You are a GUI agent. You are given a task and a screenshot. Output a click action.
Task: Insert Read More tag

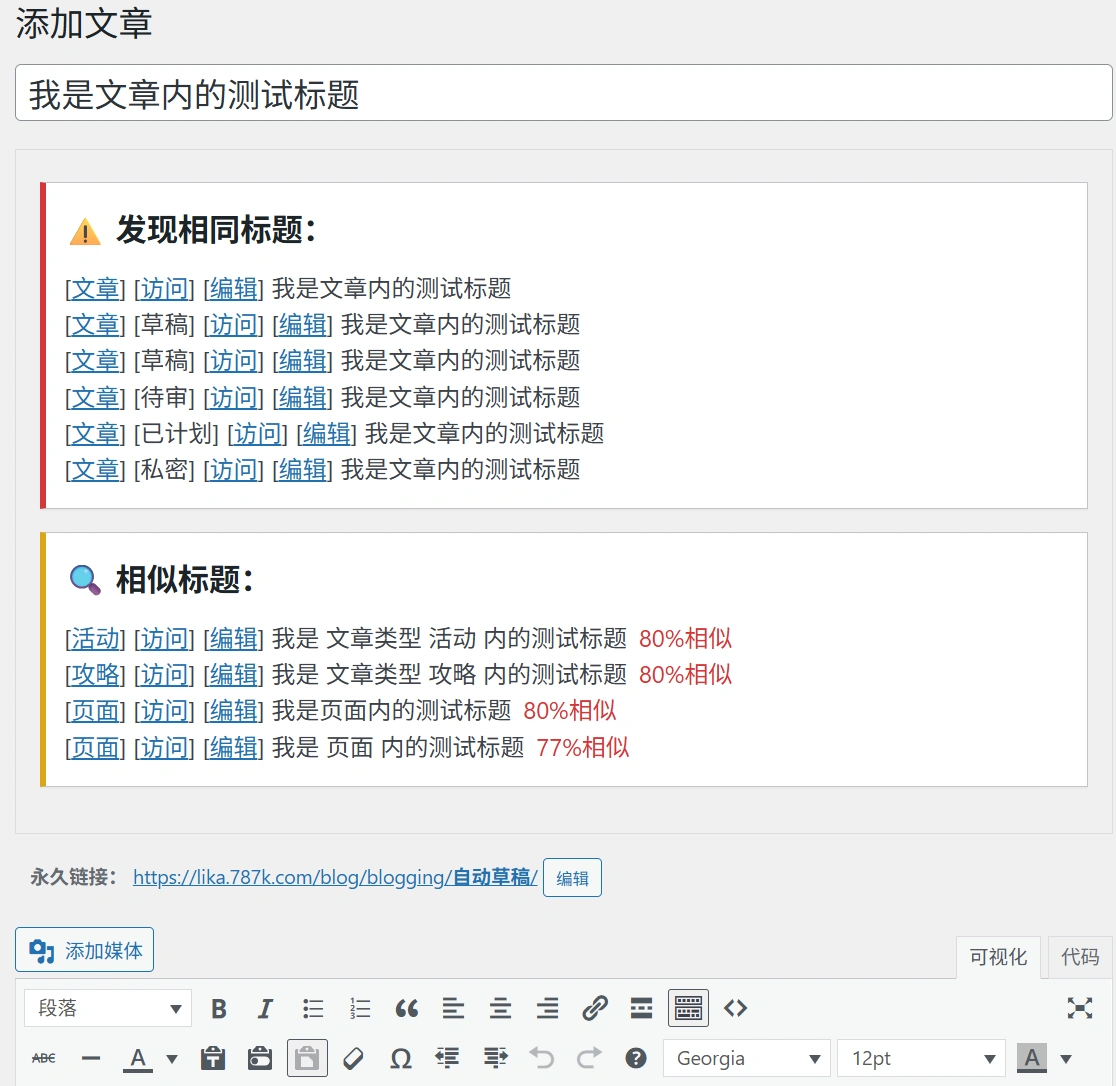pyautogui.click(x=641, y=1008)
